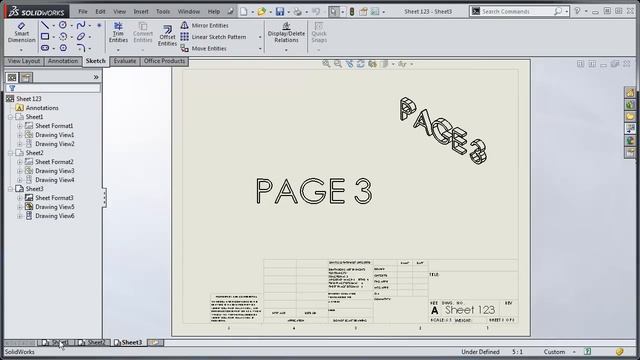640x360 pixels.
Task: Collapse Sheet1 in the tree
Action: [10, 117]
